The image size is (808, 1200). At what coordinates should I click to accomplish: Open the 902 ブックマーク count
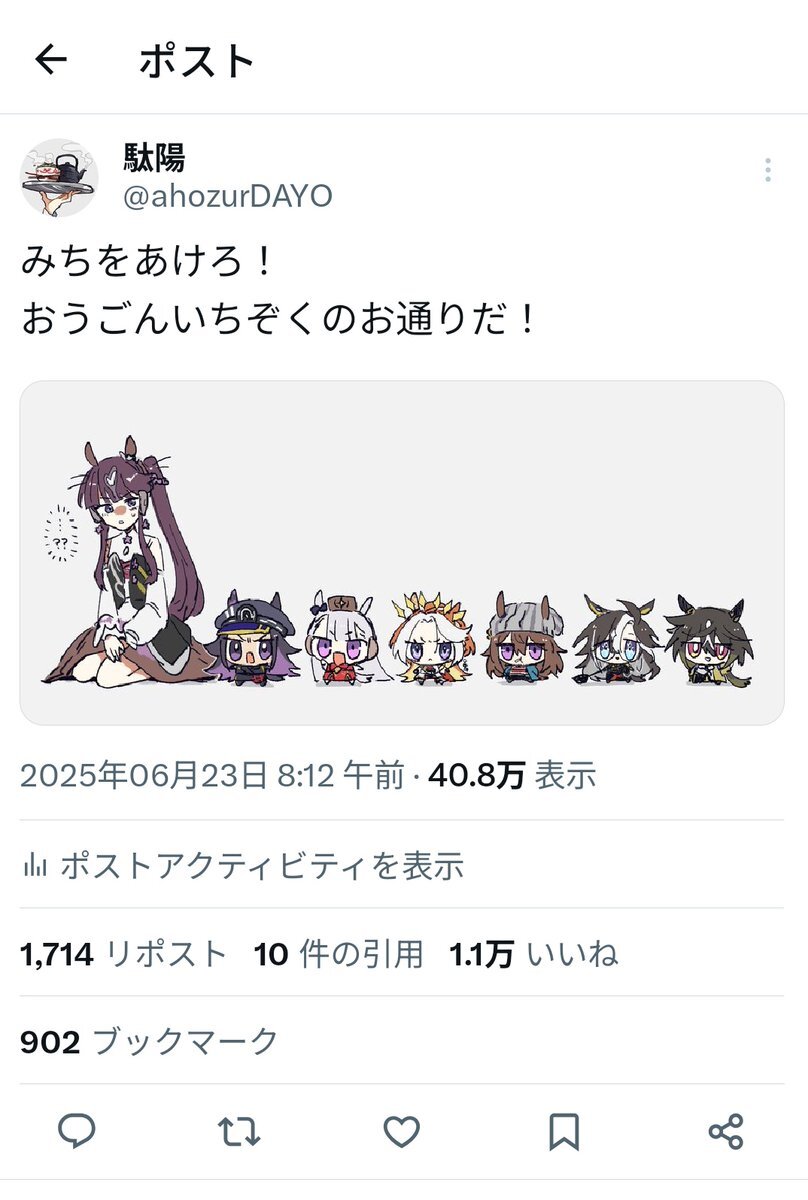(149, 1042)
